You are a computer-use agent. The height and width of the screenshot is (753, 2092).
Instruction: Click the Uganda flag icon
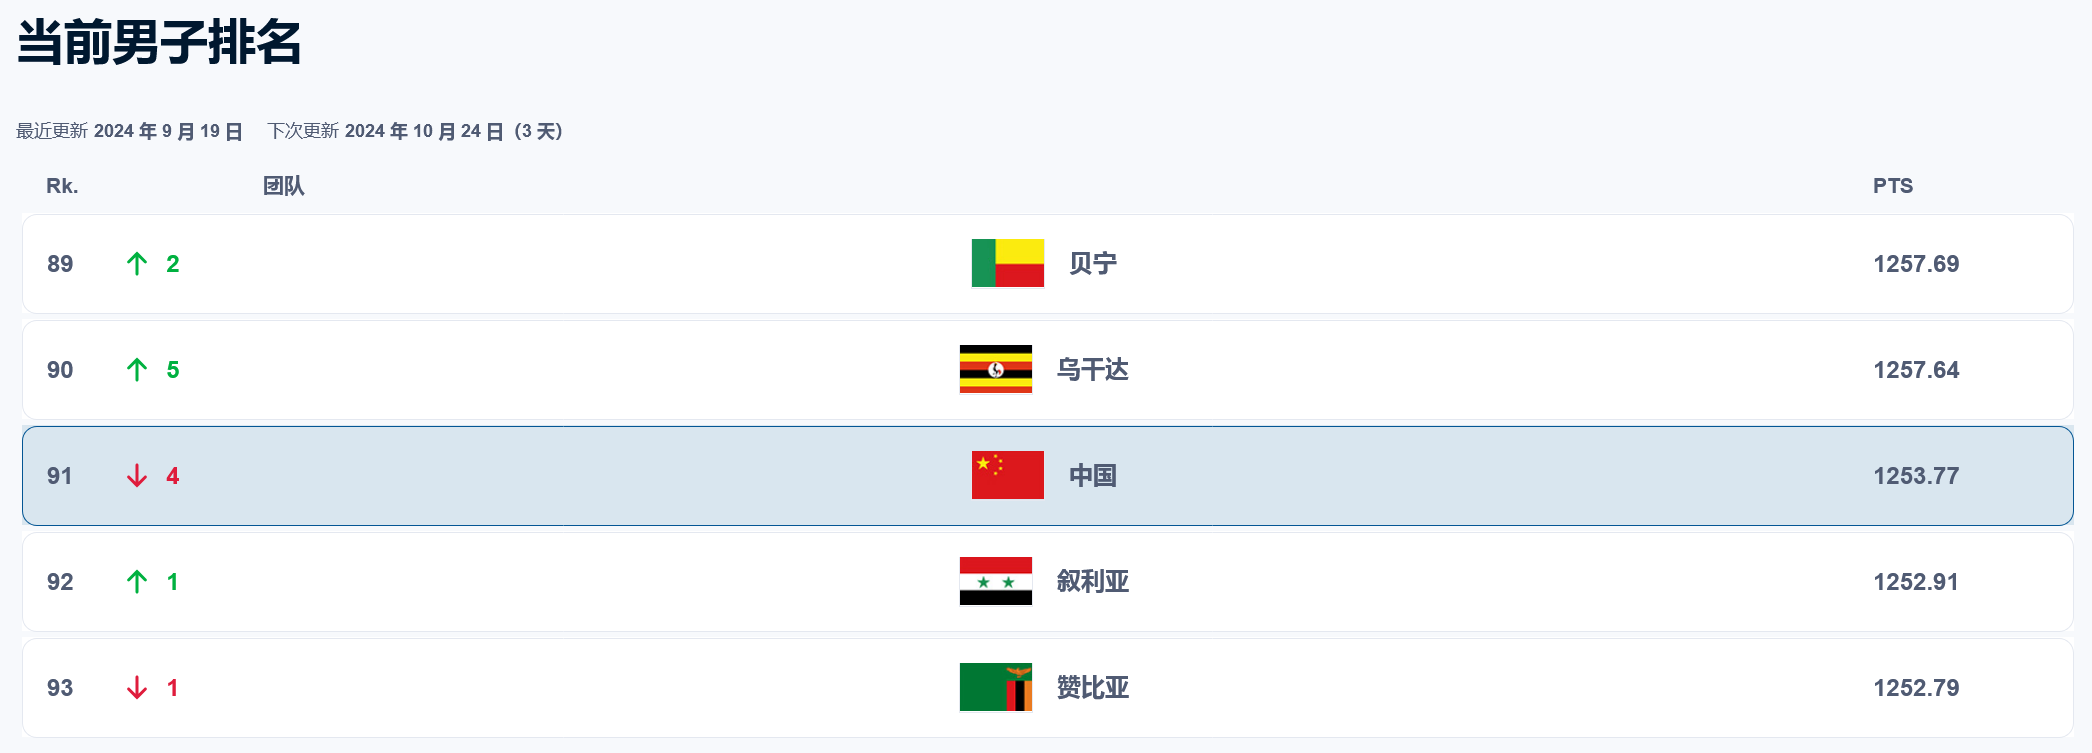tap(995, 369)
